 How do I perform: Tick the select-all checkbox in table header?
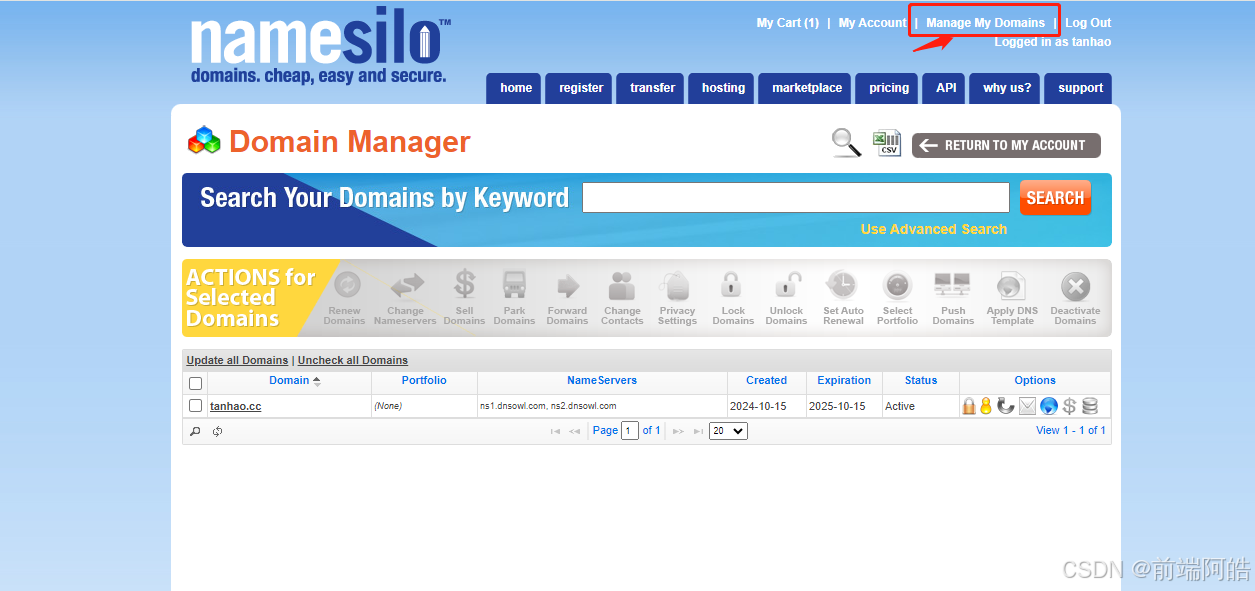pyautogui.click(x=195, y=383)
